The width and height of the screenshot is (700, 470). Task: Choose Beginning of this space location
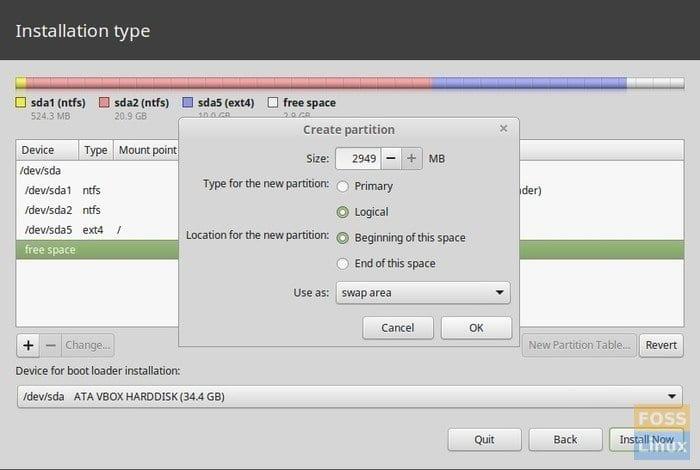pyautogui.click(x=343, y=238)
